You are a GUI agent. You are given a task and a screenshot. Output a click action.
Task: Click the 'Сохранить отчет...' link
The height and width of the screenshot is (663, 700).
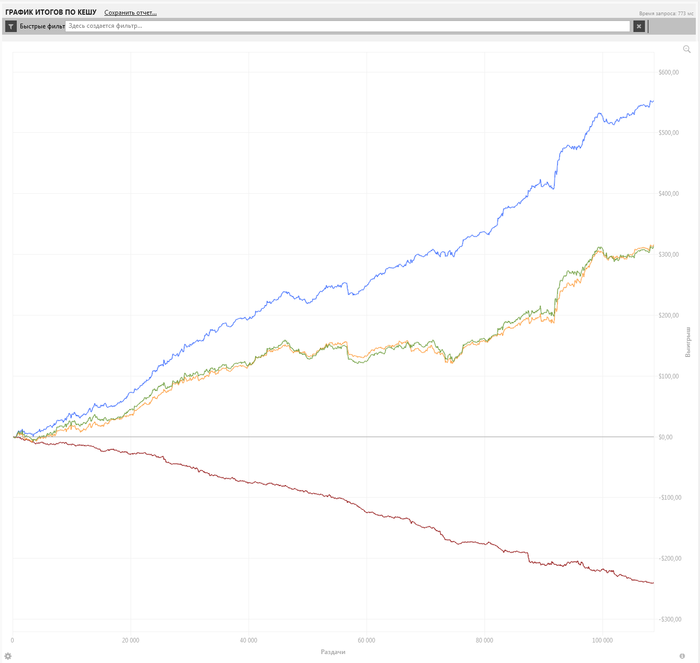130,13
